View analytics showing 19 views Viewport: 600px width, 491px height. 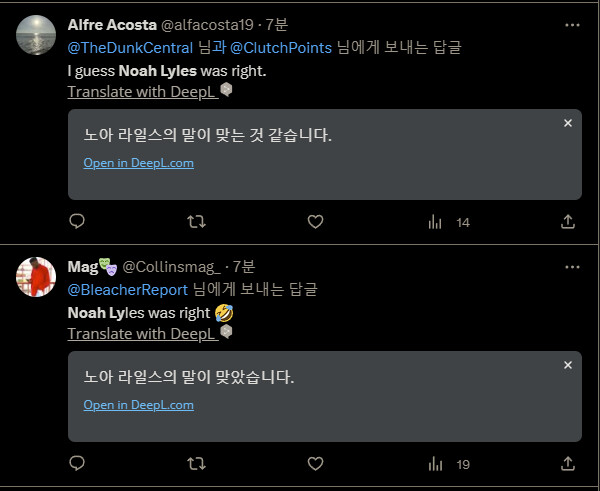(x=449, y=463)
